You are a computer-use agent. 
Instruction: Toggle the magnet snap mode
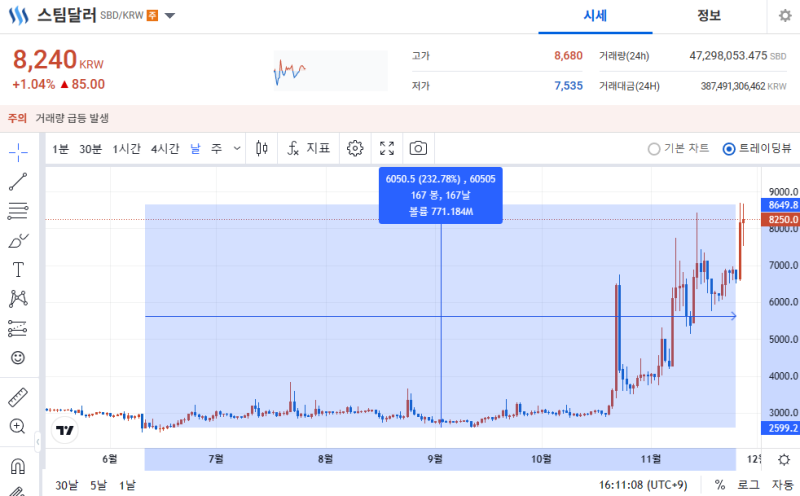(18, 466)
